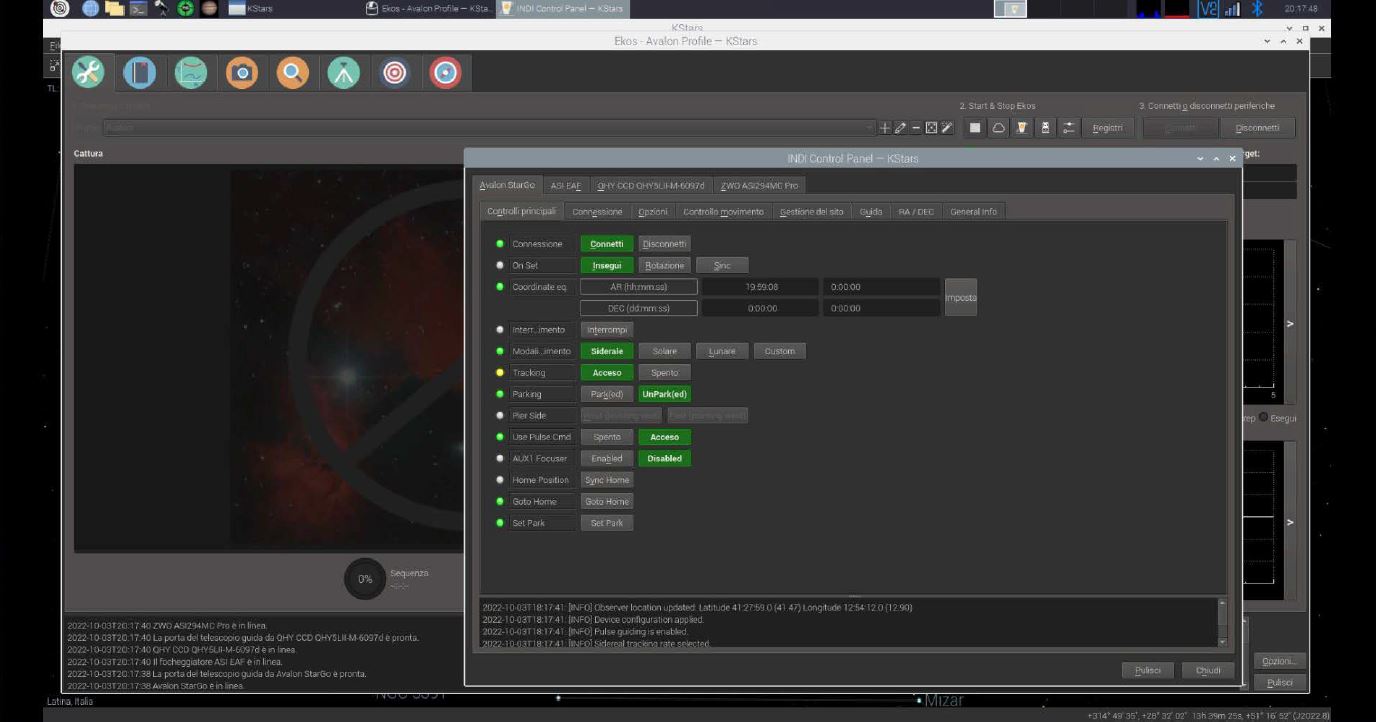Switch to the QHY CCD QHY5LII-M-6097d tab
Viewport: 1376px width, 722px height.
tap(651, 185)
